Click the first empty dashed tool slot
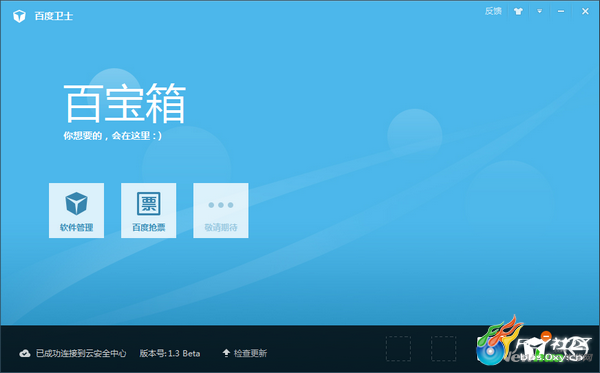This screenshot has width=600, height=373. [398, 349]
